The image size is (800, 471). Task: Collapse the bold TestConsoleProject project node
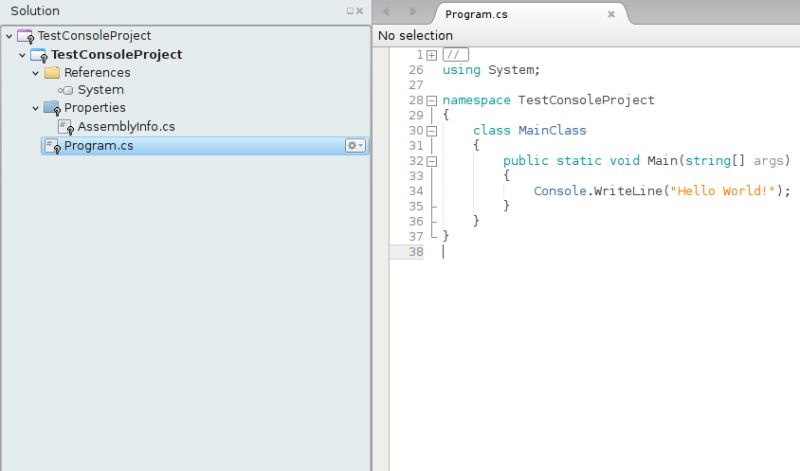(x=22, y=55)
